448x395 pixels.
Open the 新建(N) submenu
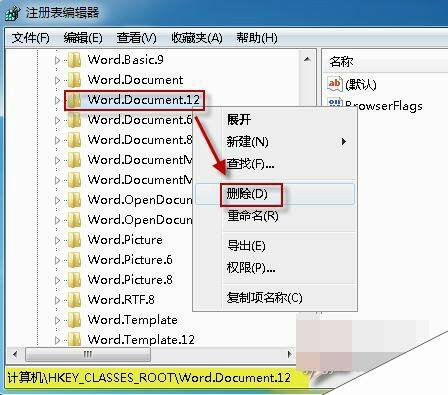pos(275,142)
